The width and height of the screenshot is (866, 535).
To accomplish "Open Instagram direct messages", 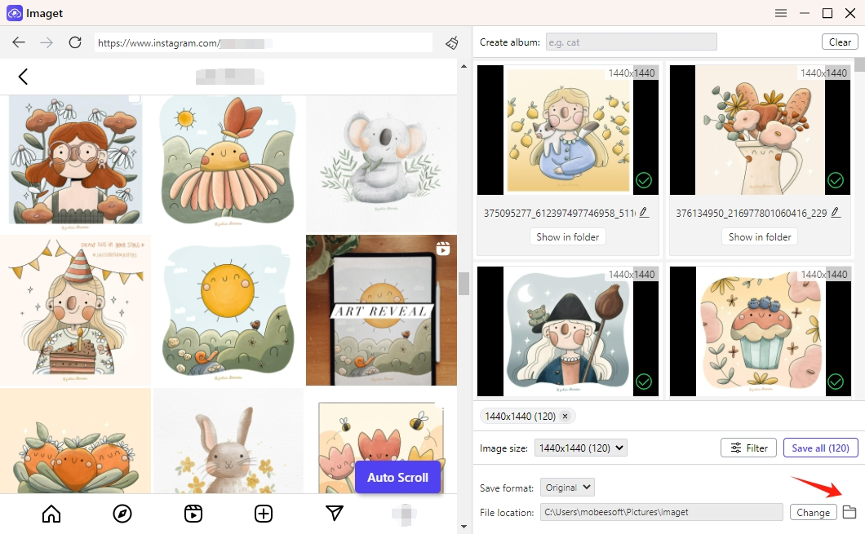I will 334,513.
